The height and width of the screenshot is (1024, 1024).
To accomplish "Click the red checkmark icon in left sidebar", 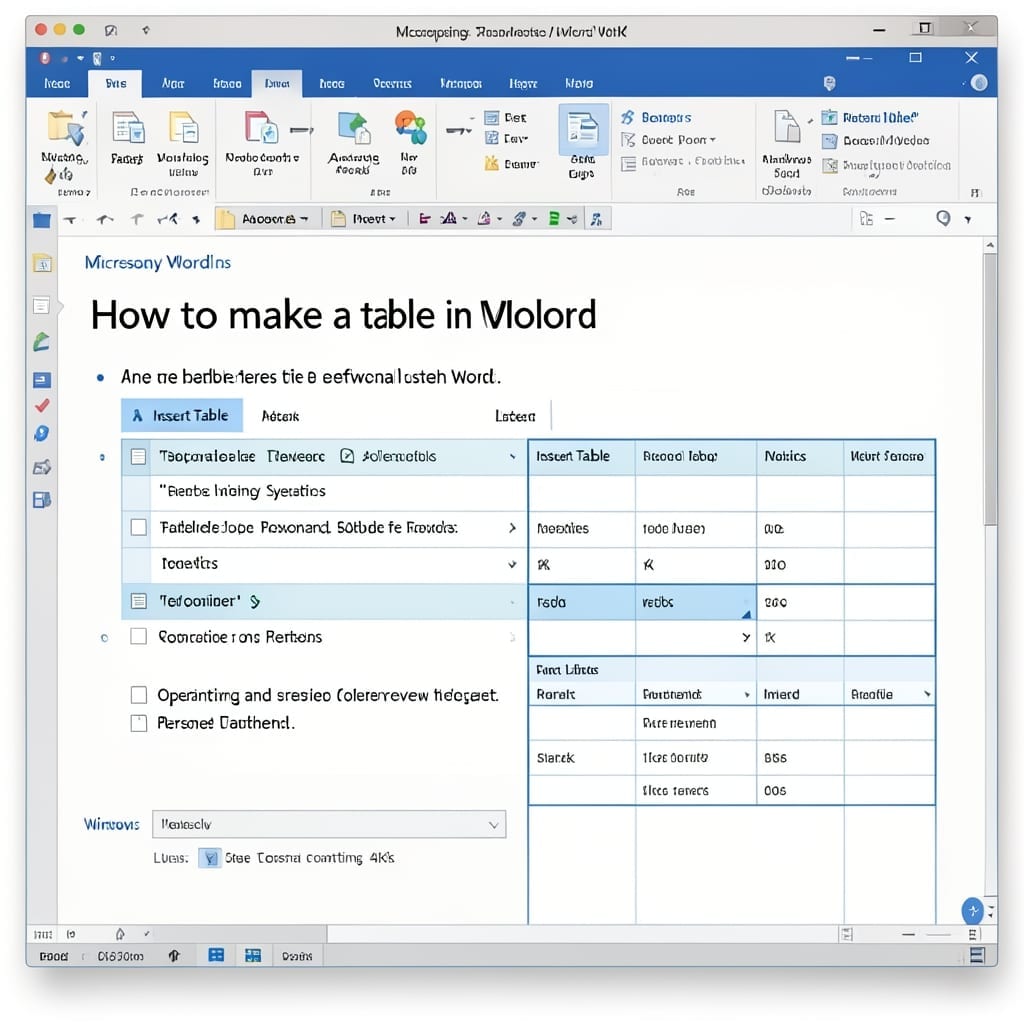I will [x=42, y=406].
